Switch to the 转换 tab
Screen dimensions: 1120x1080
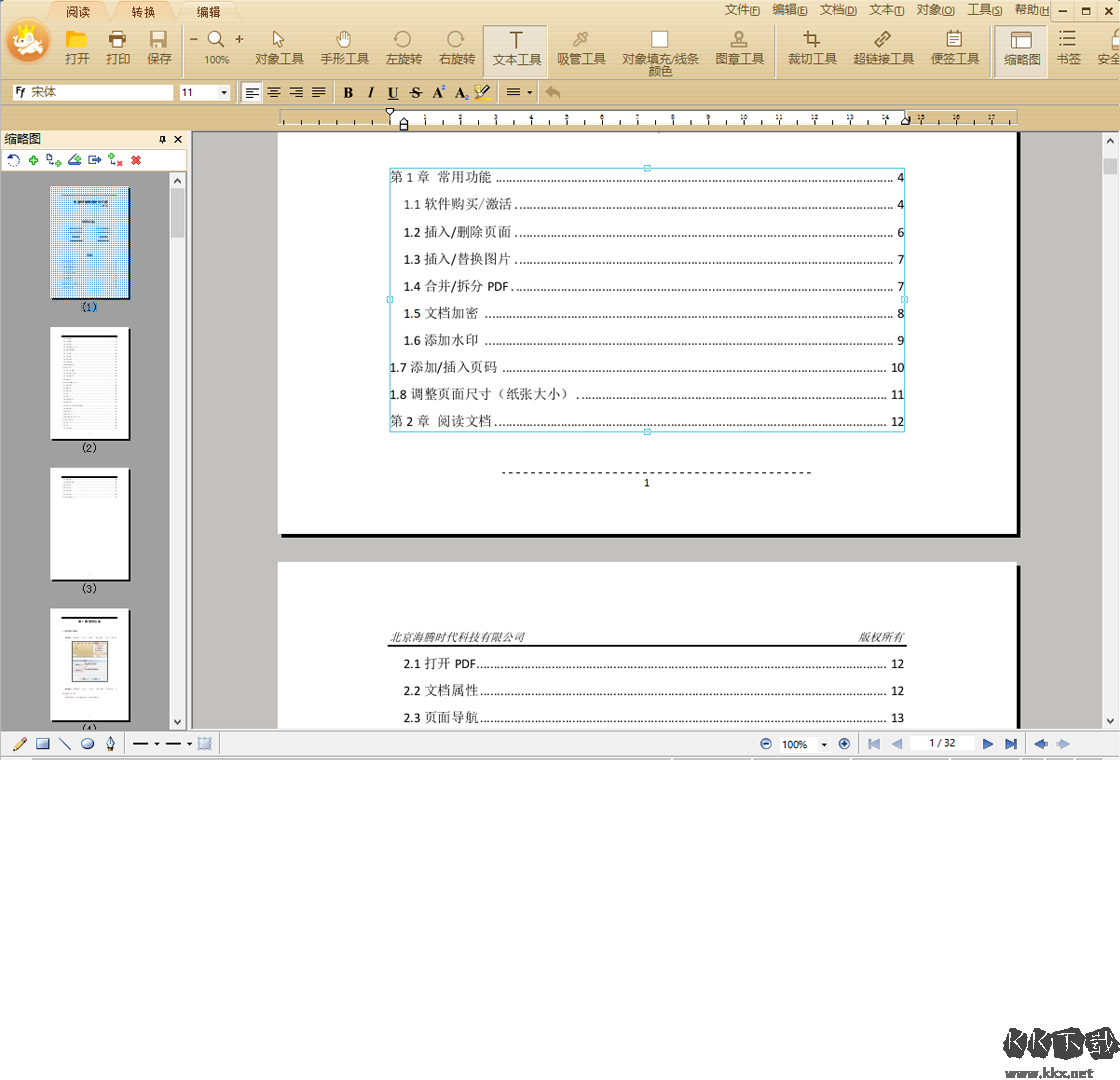pyautogui.click(x=143, y=12)
